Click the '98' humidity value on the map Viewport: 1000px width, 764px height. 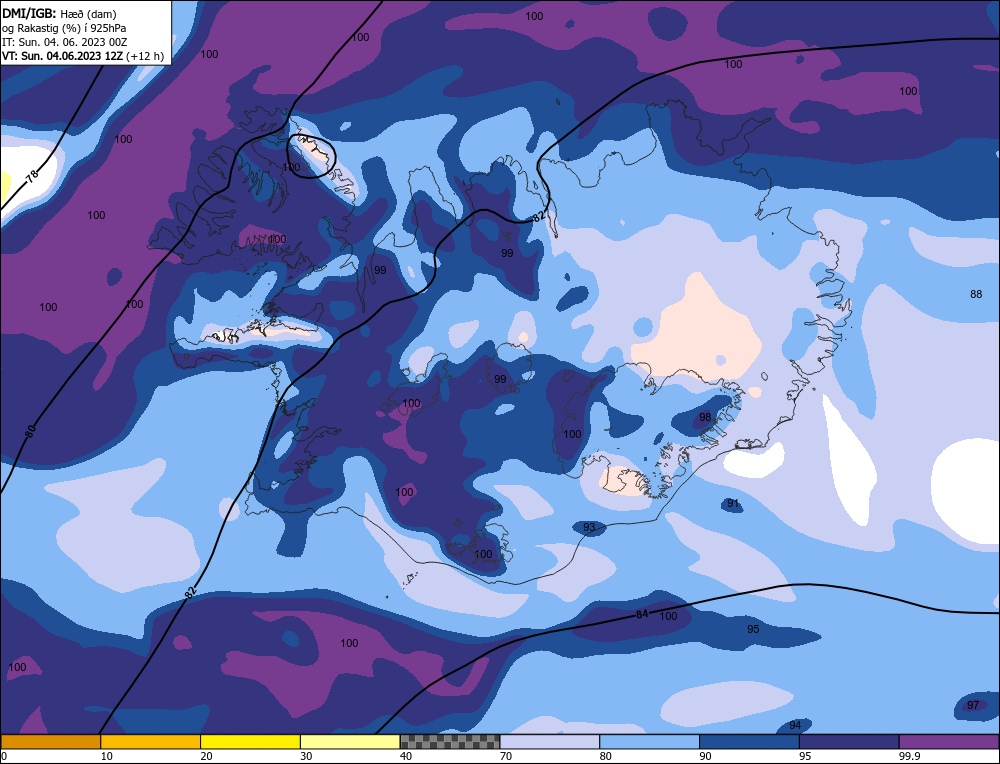click(x=705, y=417)
